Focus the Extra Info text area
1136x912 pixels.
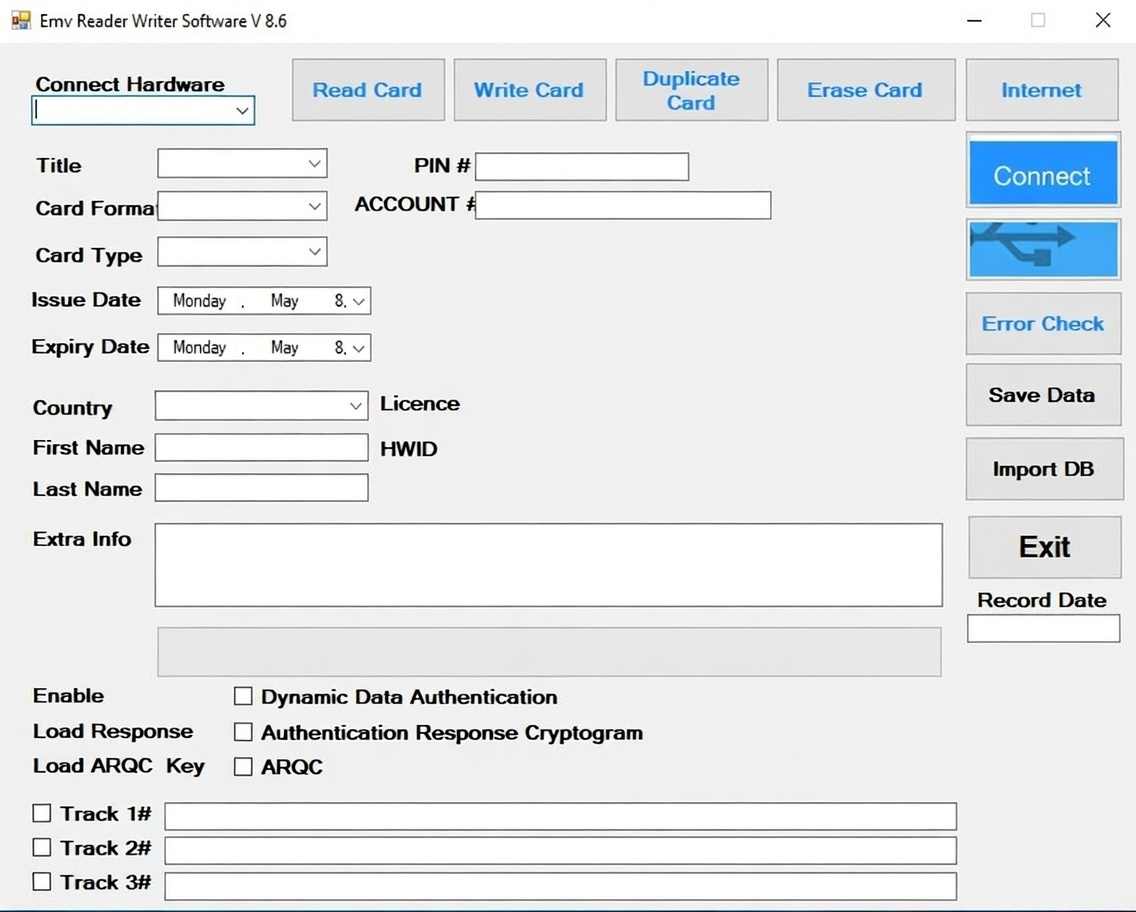click(x=548, y=565)
